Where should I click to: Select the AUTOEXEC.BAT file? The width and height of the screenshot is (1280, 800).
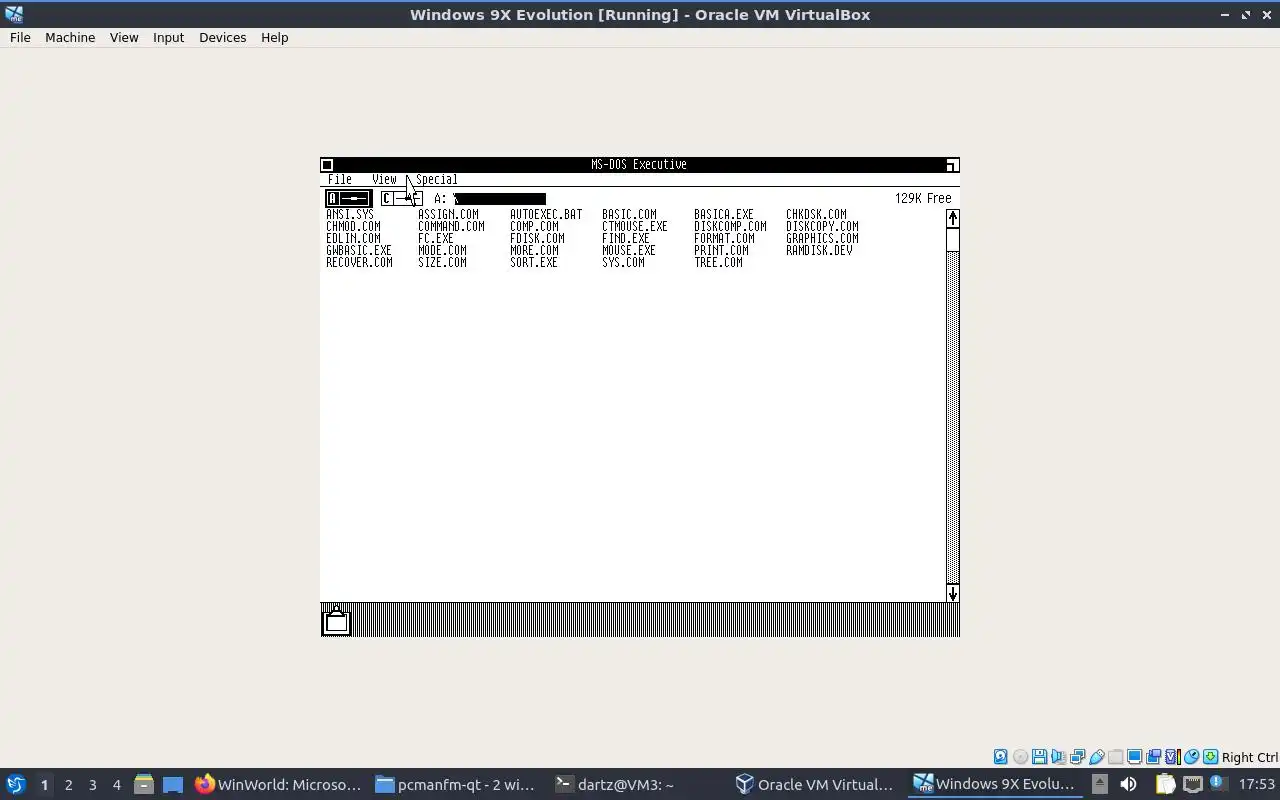pyautogui.click(x=546, y=214)
